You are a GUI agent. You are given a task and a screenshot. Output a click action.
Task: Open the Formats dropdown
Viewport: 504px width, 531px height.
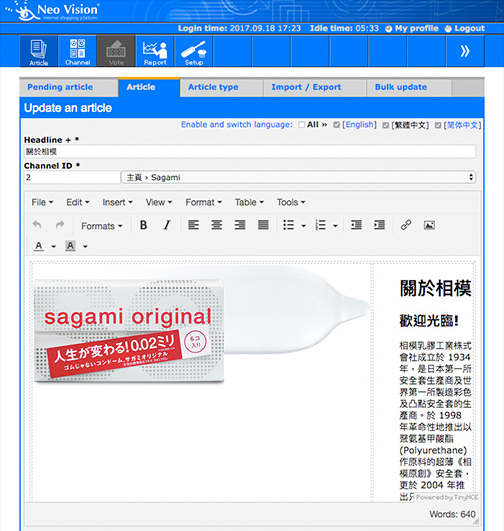click(x=102, y=226)
